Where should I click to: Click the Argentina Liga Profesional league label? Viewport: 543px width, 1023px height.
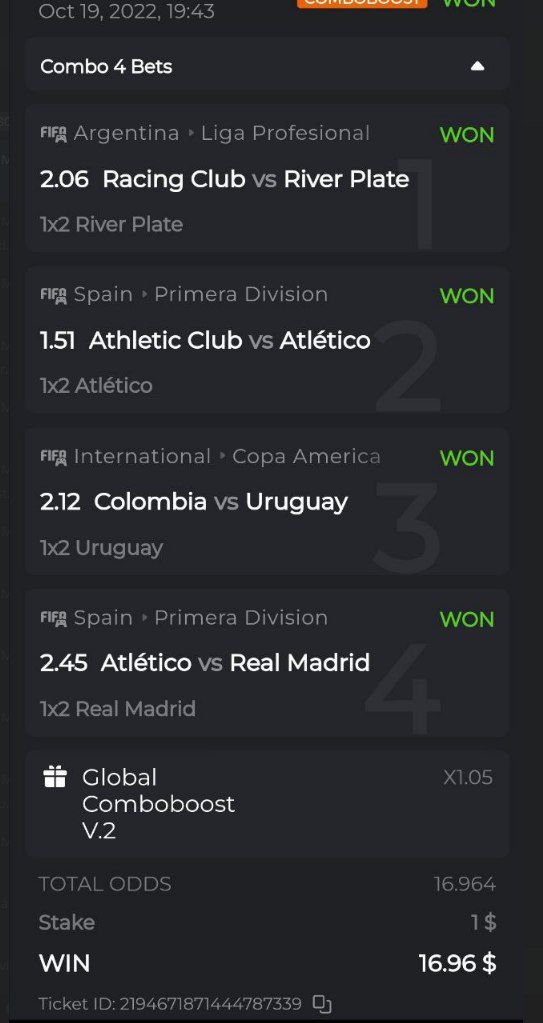coord(222,133)
